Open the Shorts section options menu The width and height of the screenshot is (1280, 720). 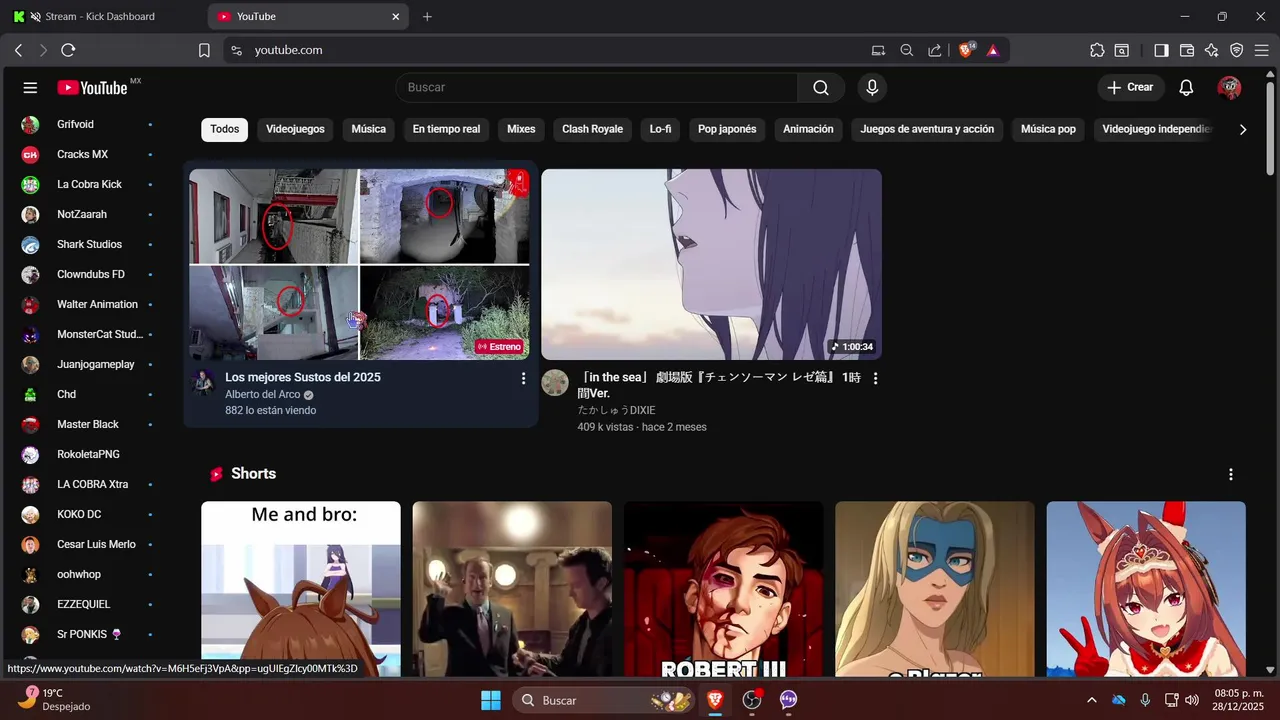coord(1231,474)
